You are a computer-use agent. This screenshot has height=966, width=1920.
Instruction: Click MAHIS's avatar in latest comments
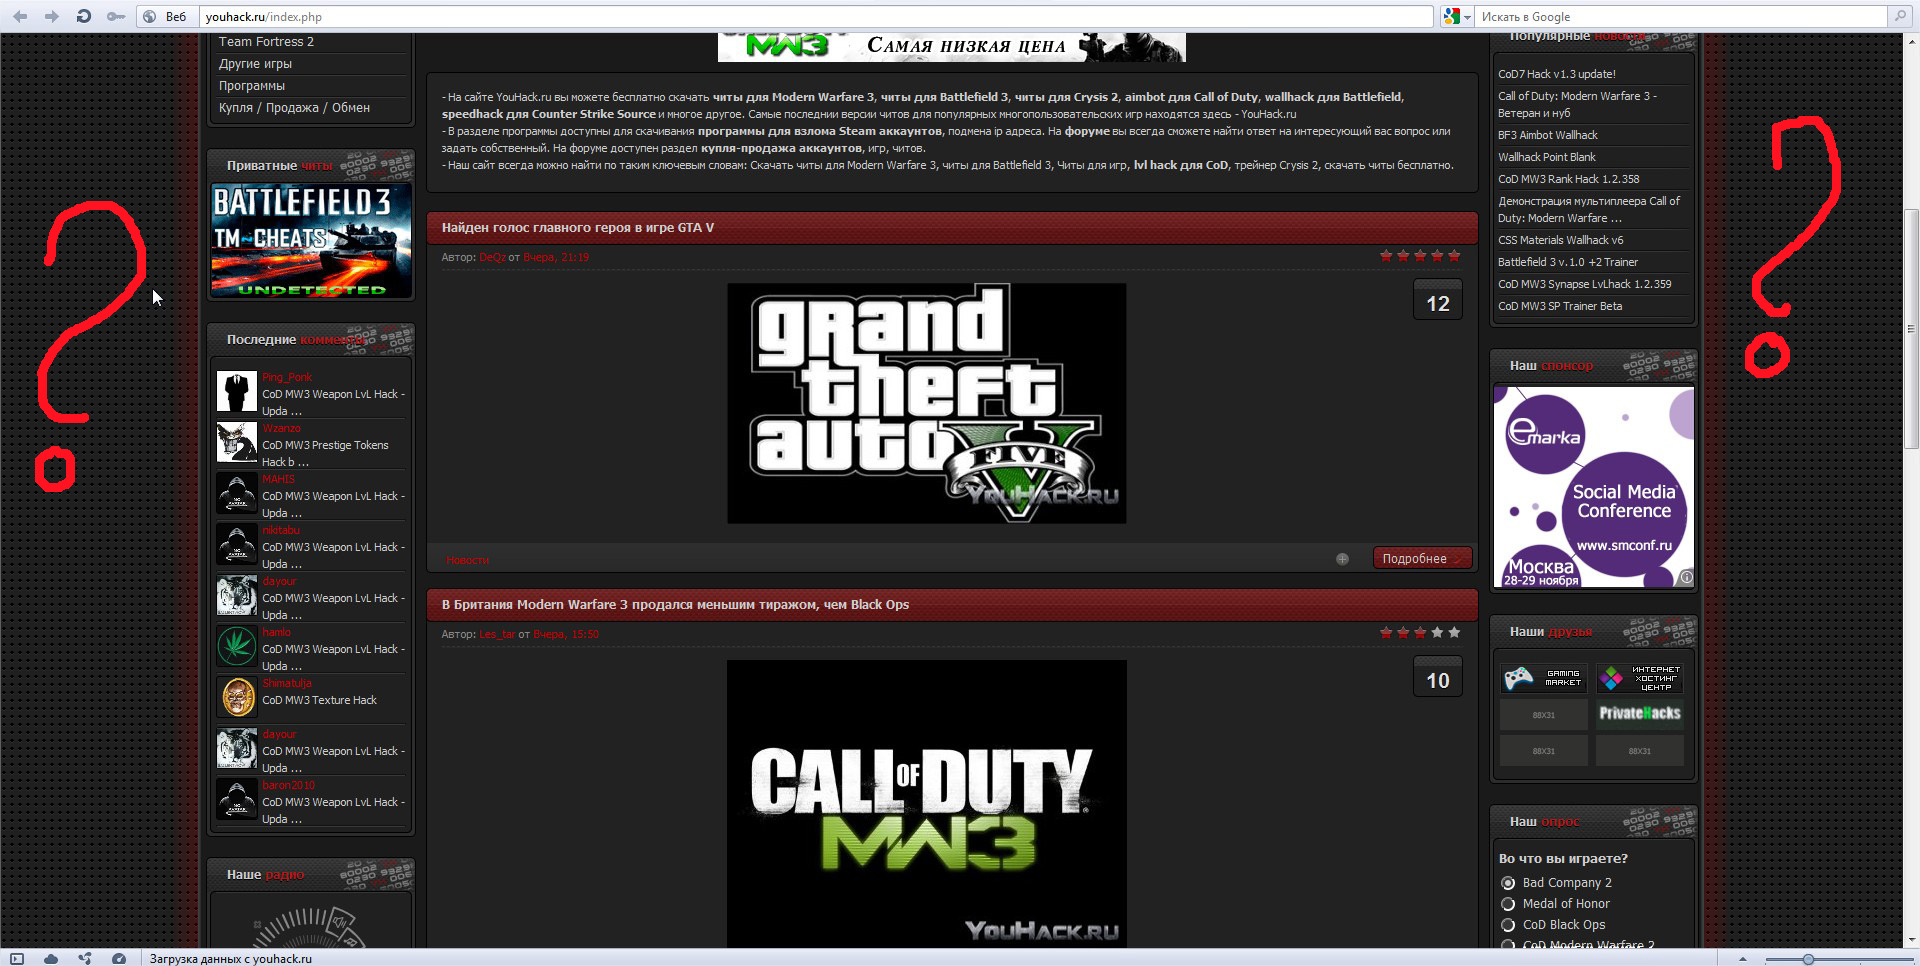(x=237, y=494)
